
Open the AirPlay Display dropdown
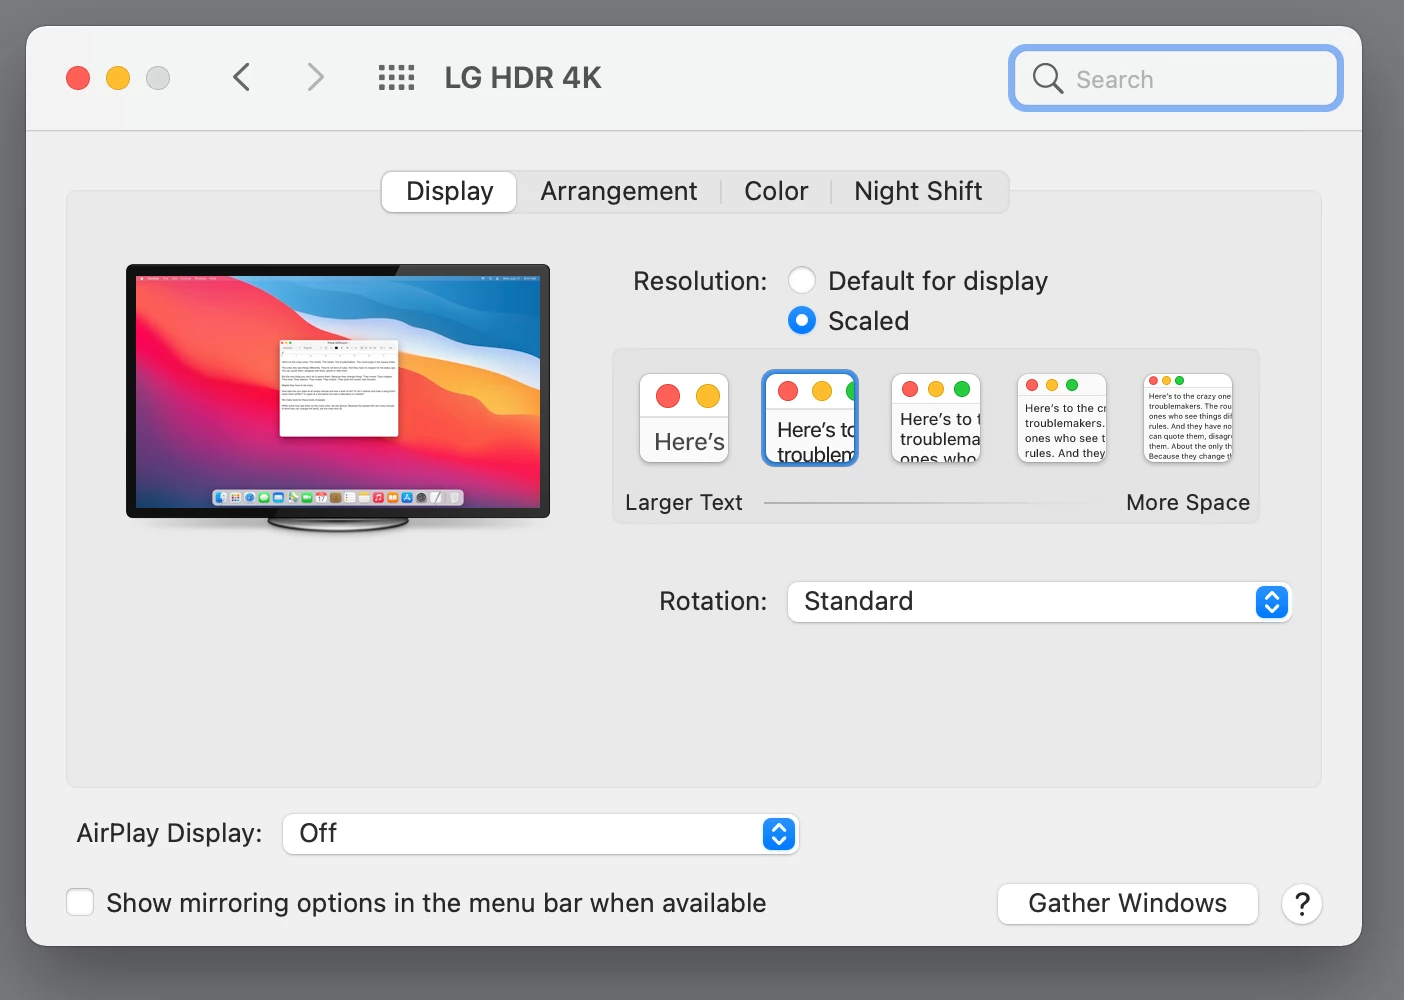(x=540, y=834)
